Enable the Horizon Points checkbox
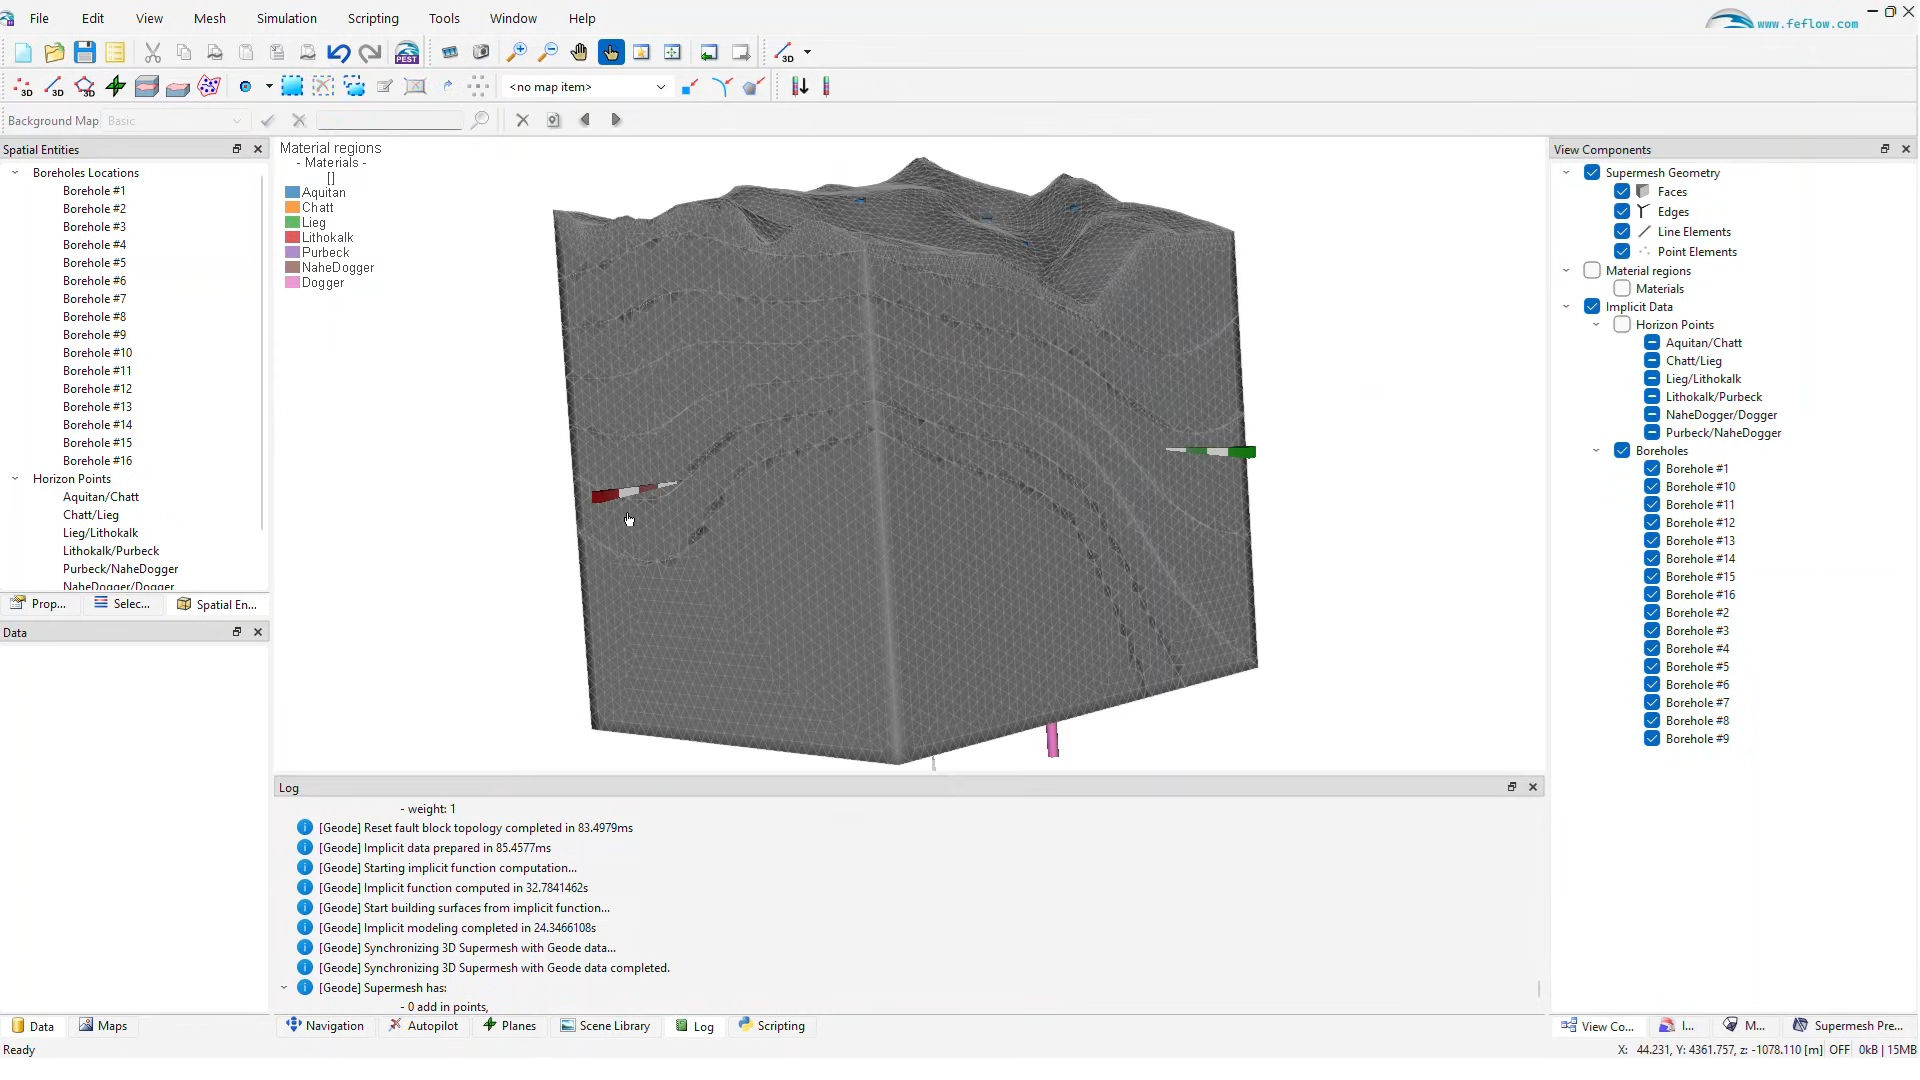1920x1080 pixels. point(1622,325)
